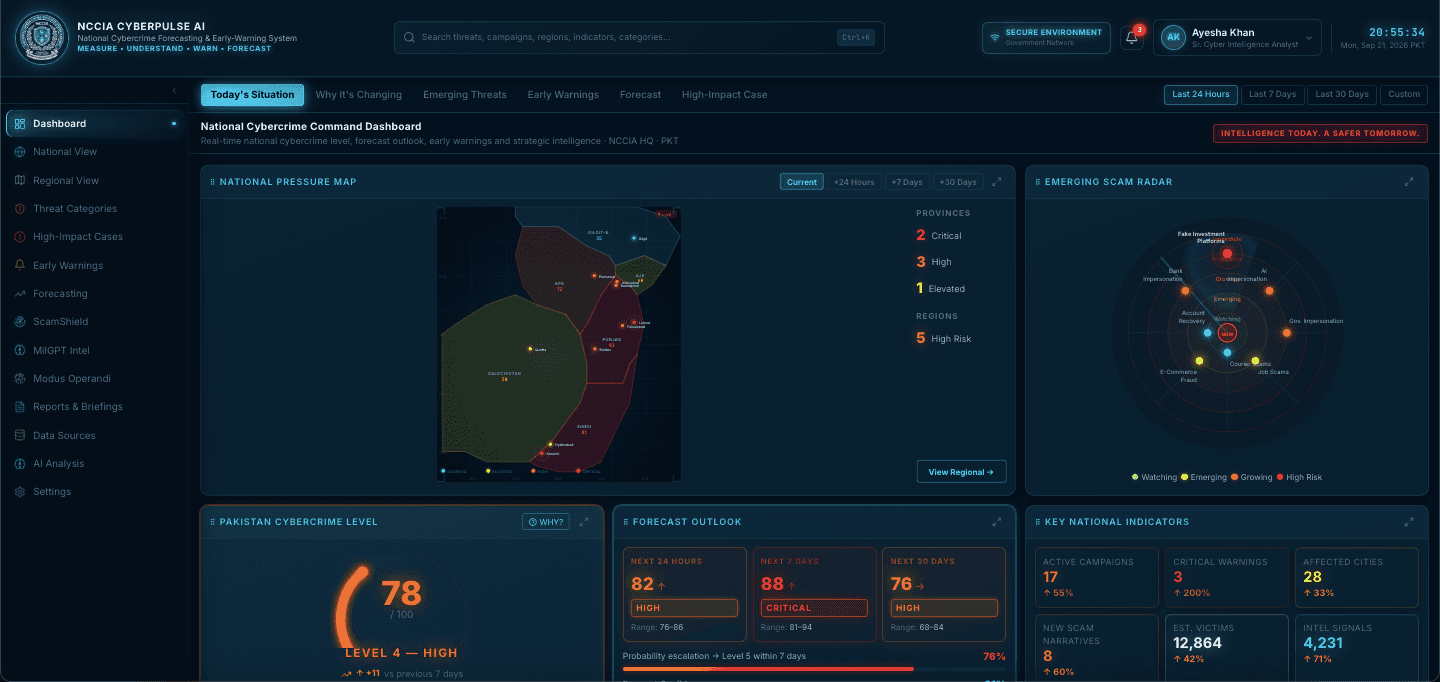Go to the Forecast tab
The width and height of the screenshot is (1440, 682).
(x=640, y=95)
